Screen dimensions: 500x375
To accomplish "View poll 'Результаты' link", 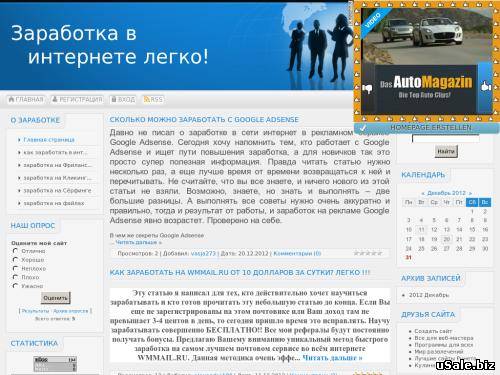I will (35, 311).
